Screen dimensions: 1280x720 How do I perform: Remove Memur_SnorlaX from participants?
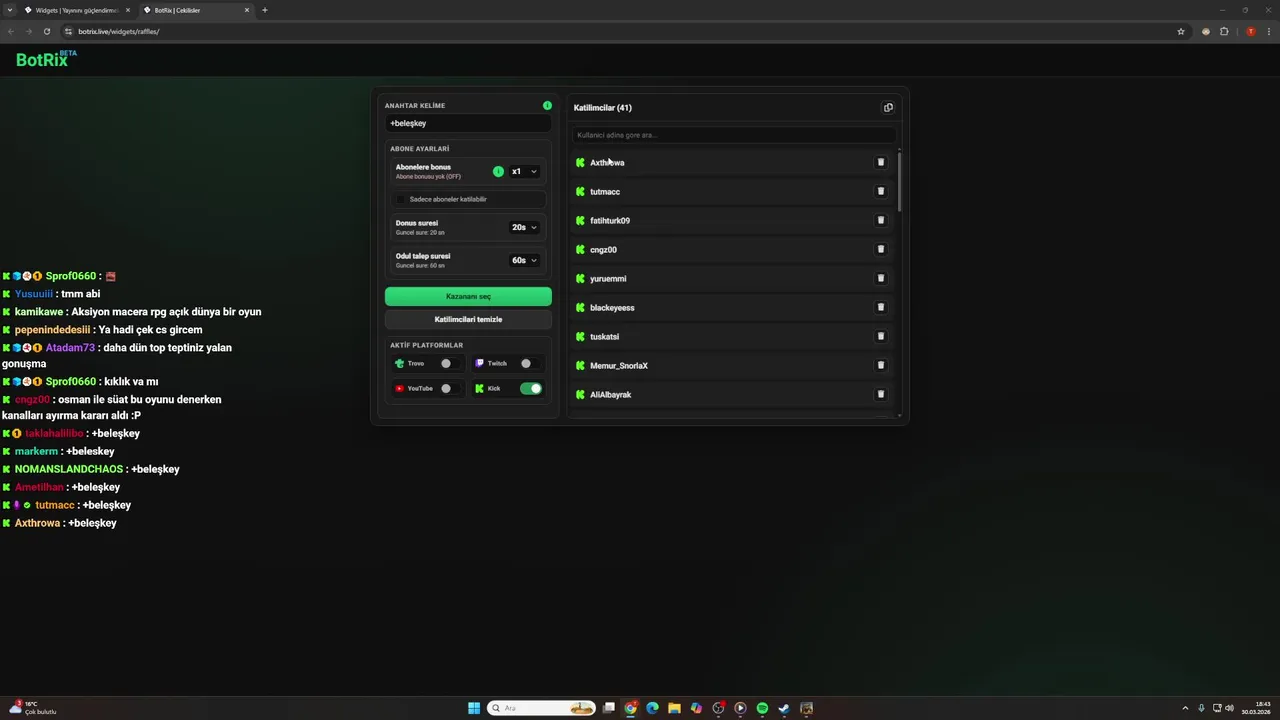pyautogui.click(x=881, y=365)
